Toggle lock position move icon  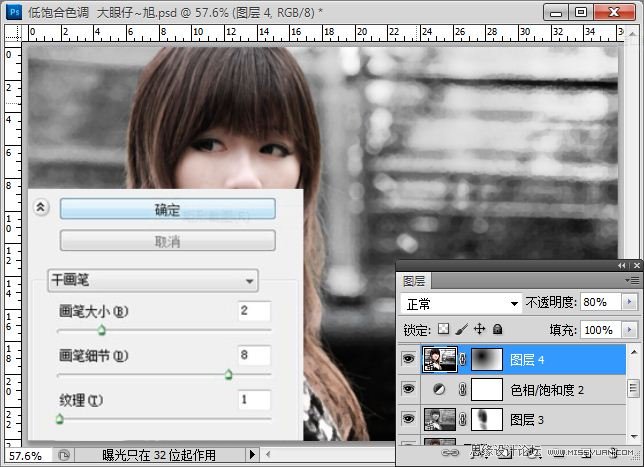click(479, 329)
